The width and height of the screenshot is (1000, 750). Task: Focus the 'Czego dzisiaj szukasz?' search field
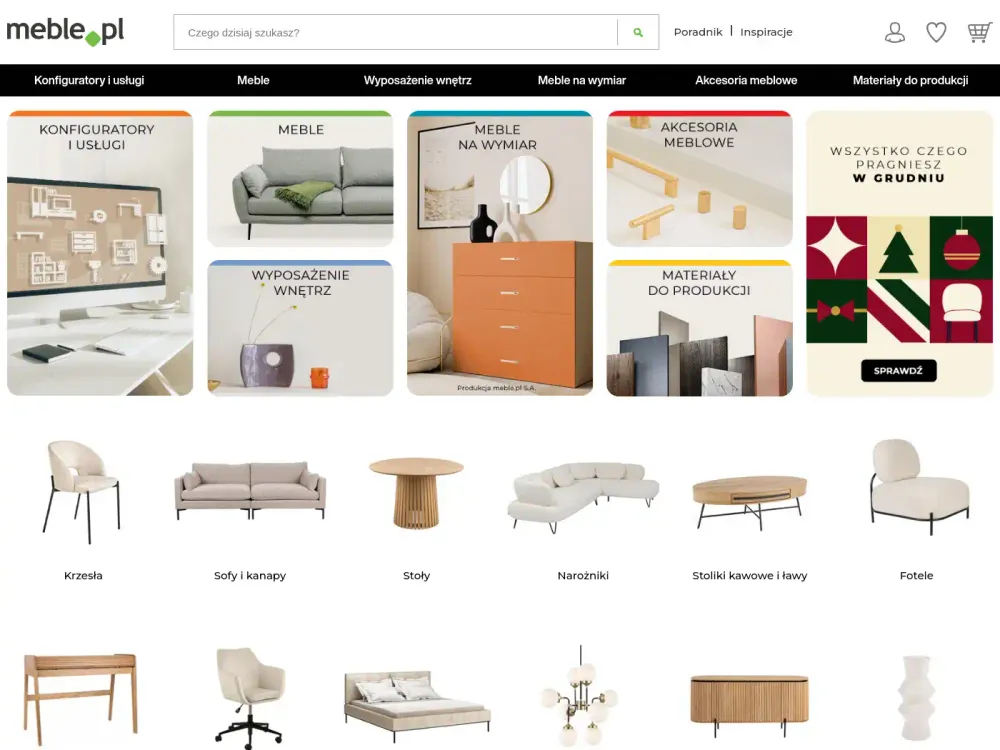[395, 33]
